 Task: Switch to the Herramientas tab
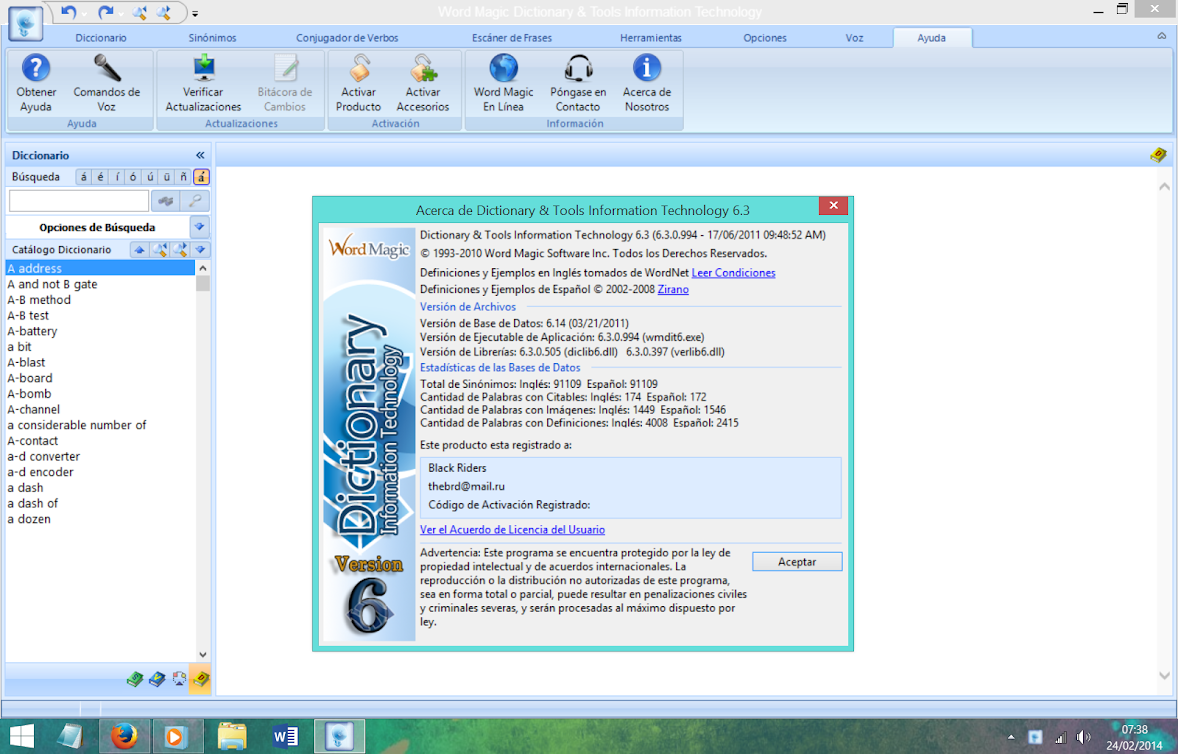(651, 38)
